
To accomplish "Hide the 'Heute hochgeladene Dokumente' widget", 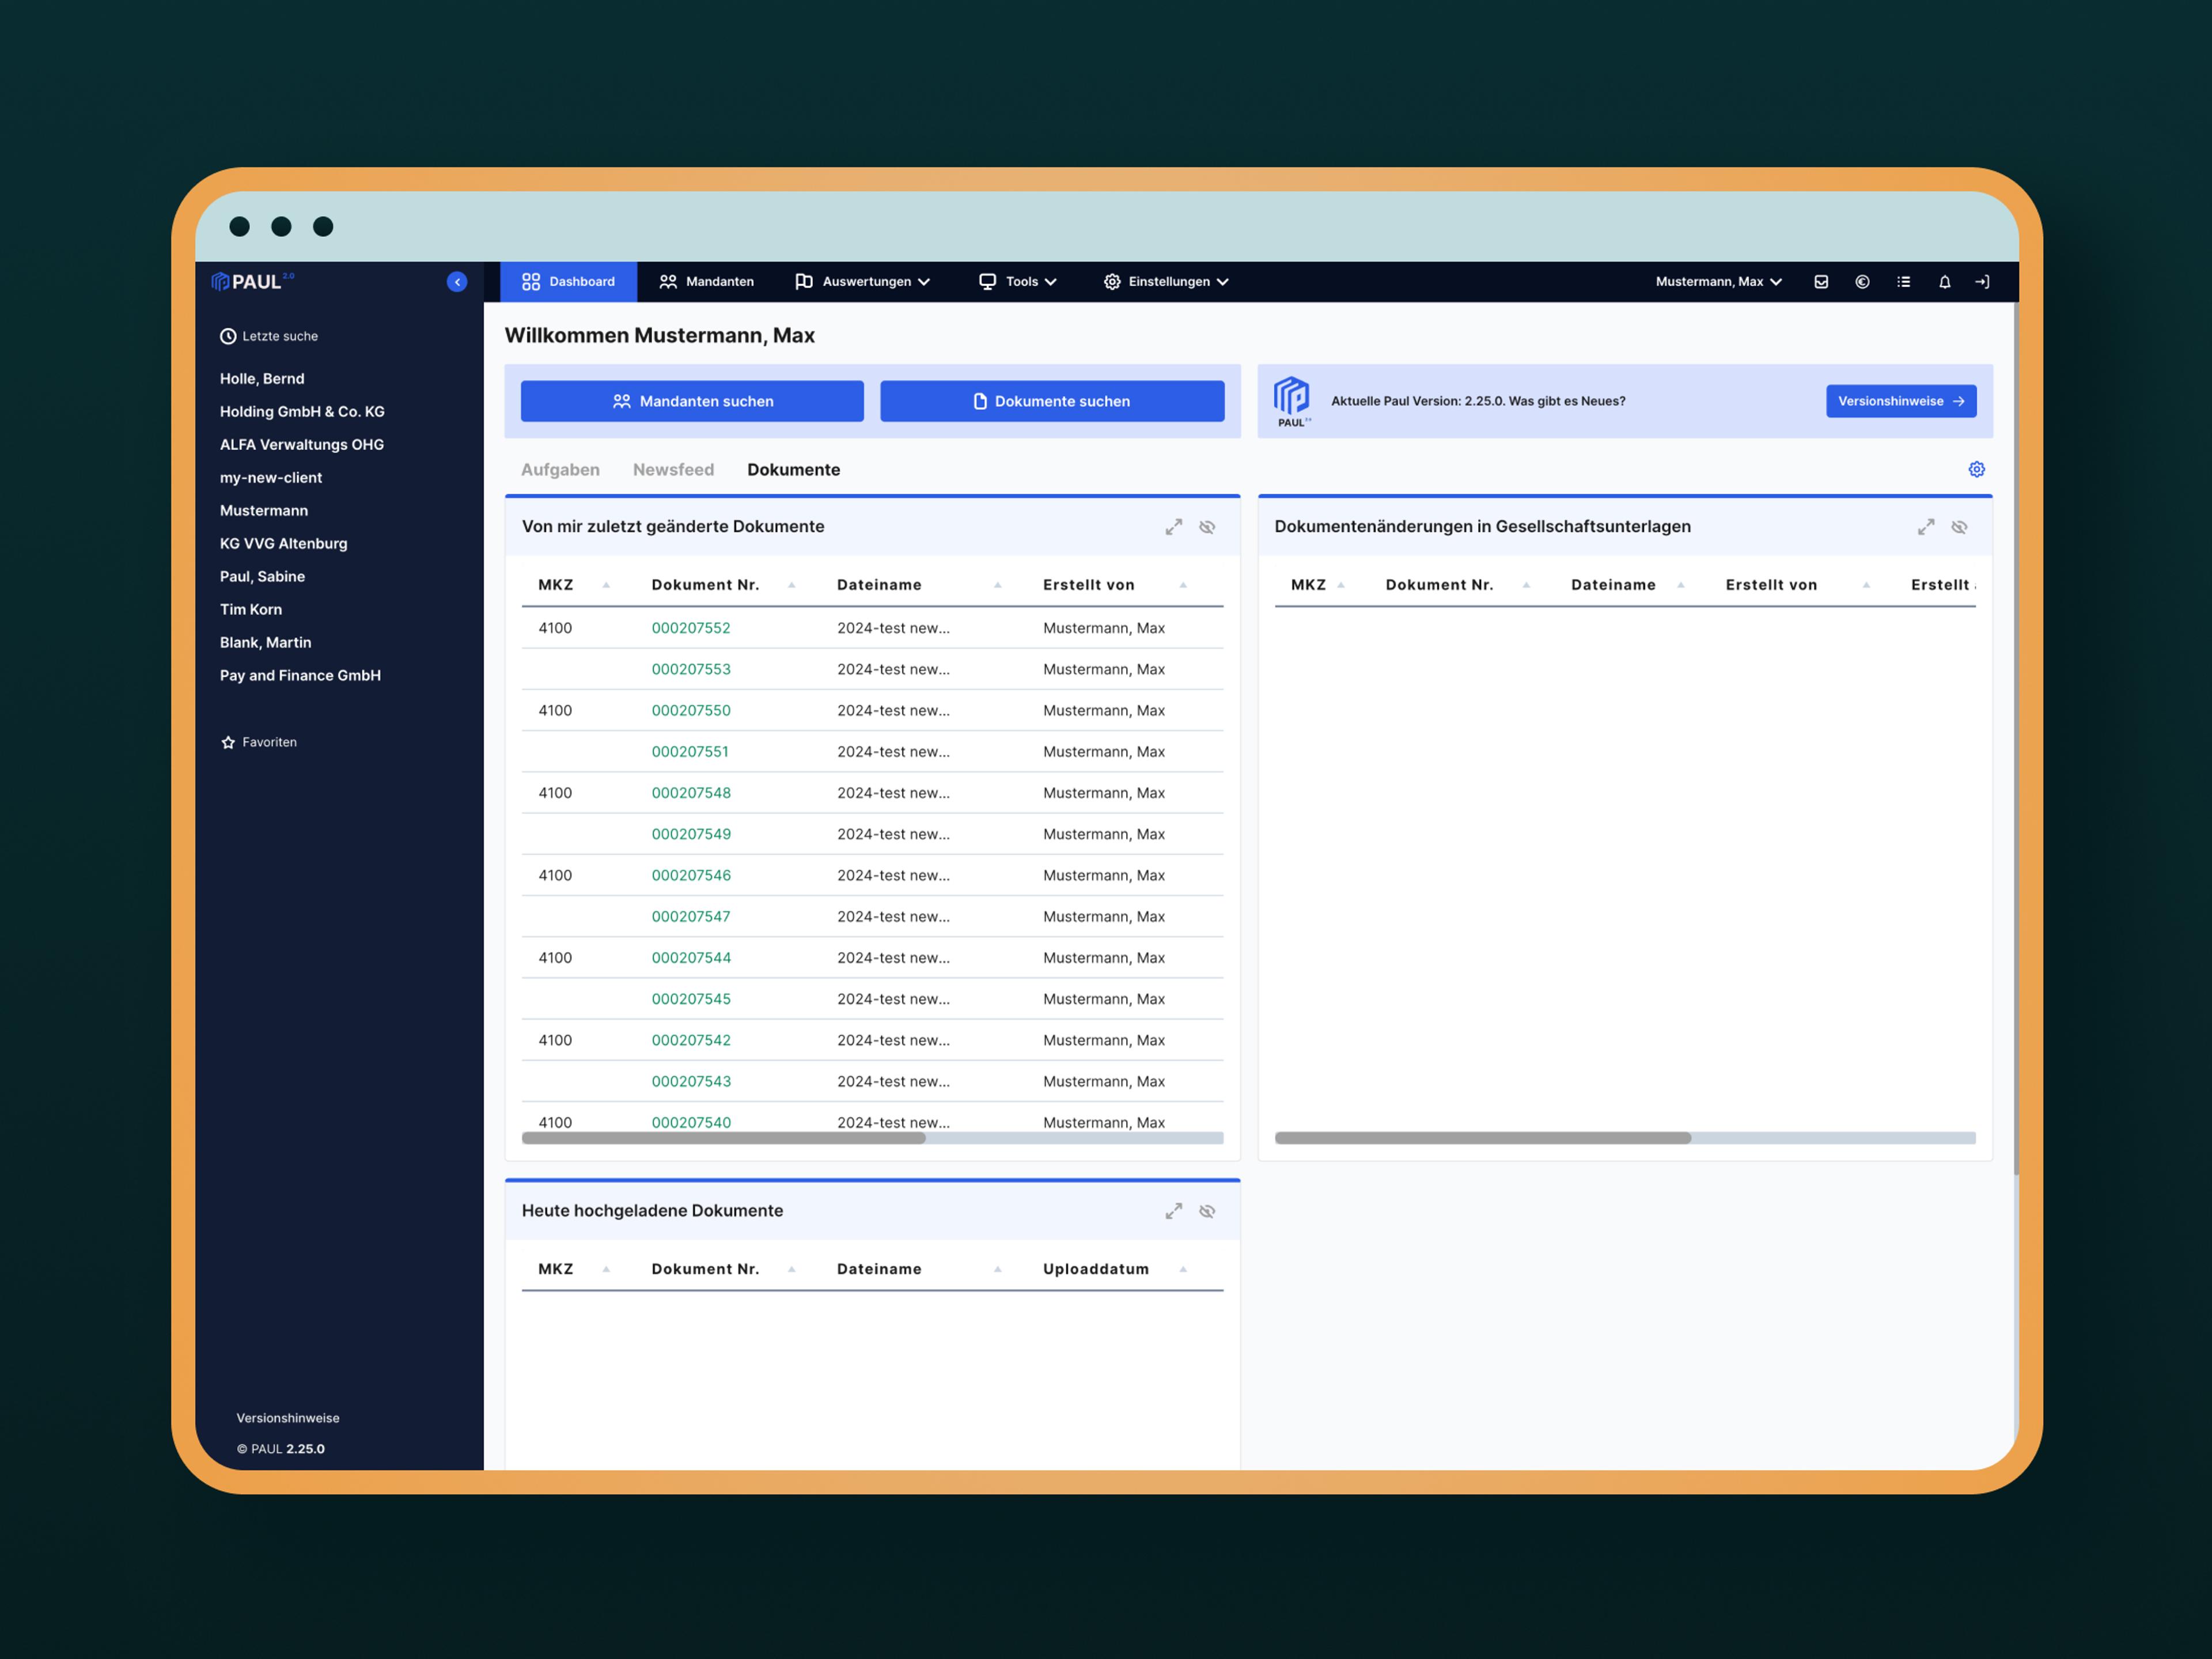I will tap(1207, 1211).
